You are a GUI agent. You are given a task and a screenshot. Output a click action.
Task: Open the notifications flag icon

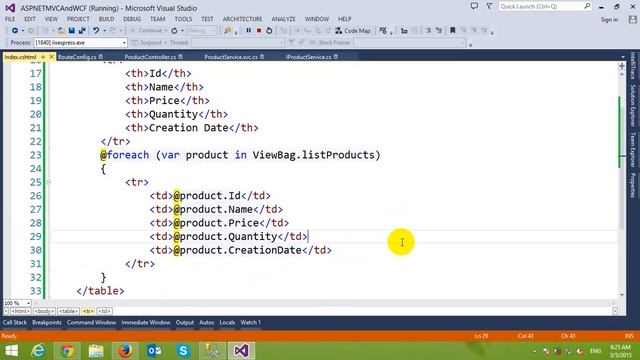click(489, 6)
